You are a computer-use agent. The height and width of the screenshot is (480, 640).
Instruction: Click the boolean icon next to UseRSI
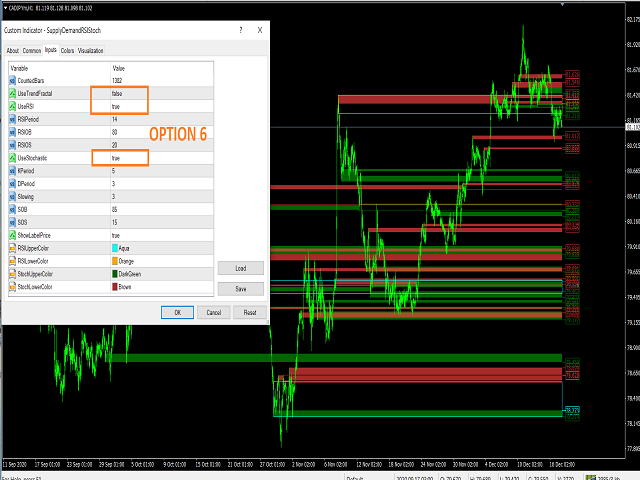pos(13,107)
